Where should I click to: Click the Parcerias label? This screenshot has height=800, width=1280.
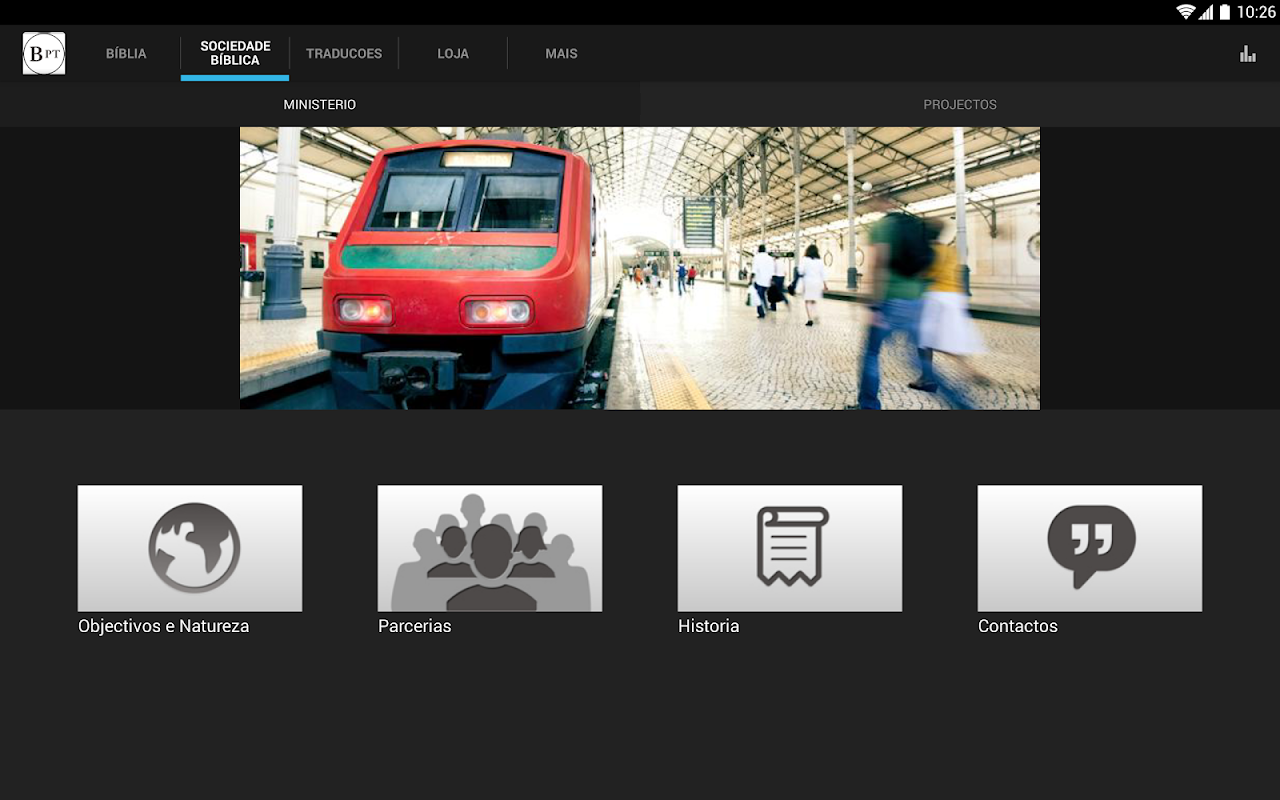[415, 627]
